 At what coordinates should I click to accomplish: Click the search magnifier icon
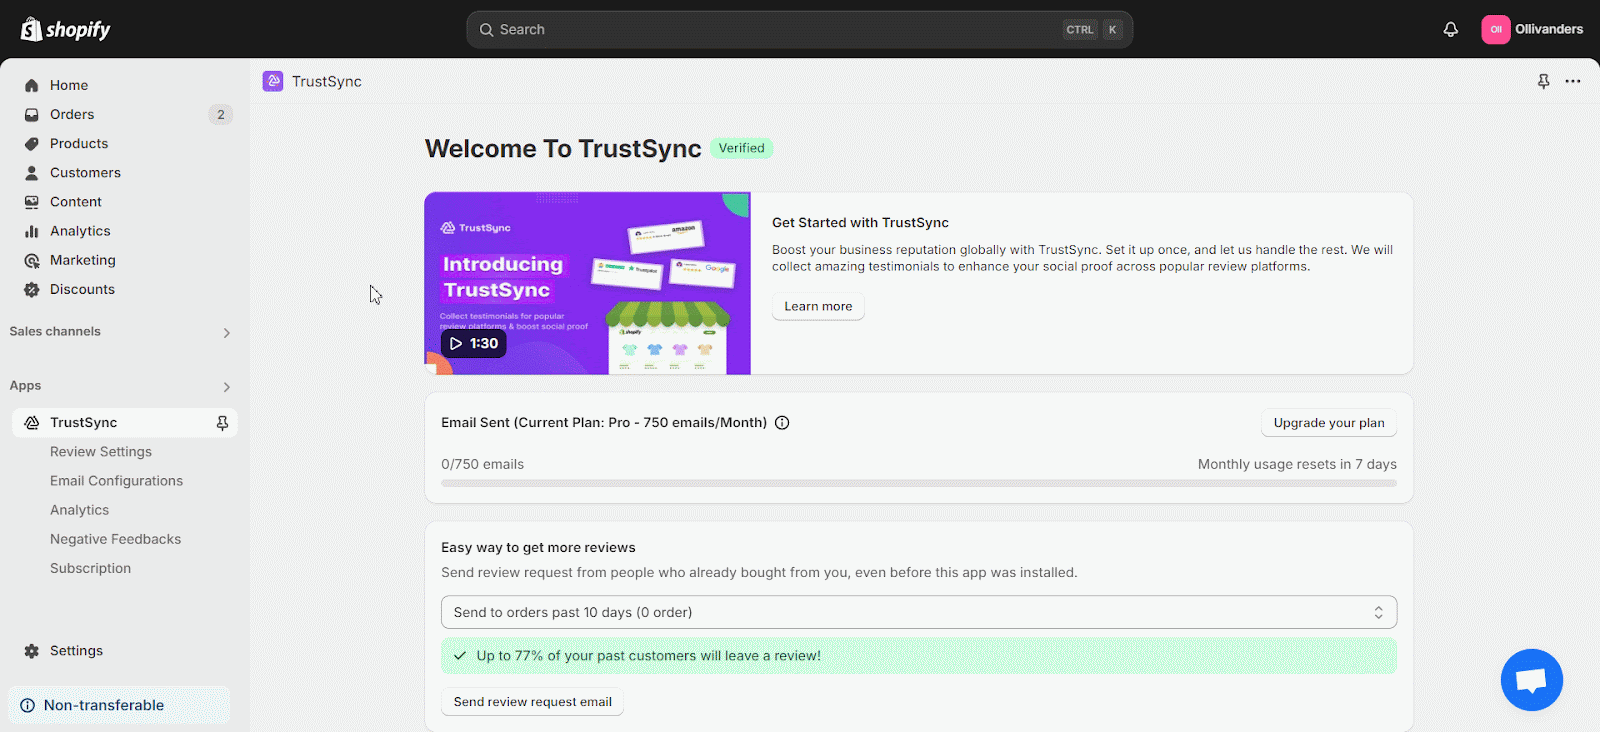(486, 30)
